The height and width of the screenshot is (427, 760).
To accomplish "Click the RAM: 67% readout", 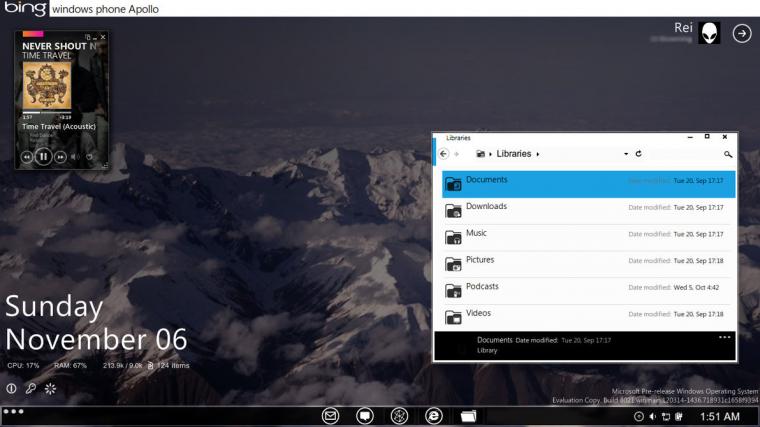I will (x=70, y=365).
